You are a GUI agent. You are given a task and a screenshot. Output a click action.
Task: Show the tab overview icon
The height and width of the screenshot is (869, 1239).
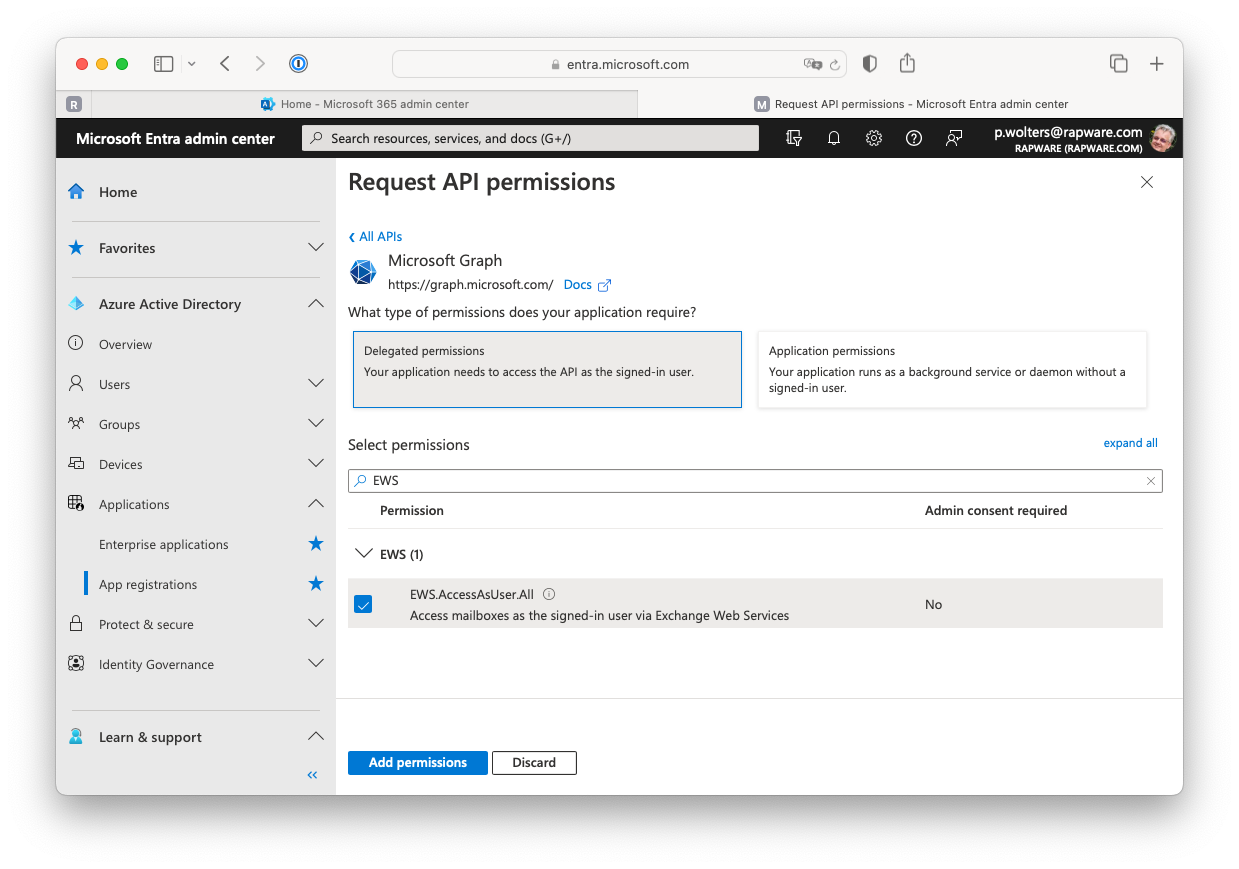click(x=1119, y=64)
